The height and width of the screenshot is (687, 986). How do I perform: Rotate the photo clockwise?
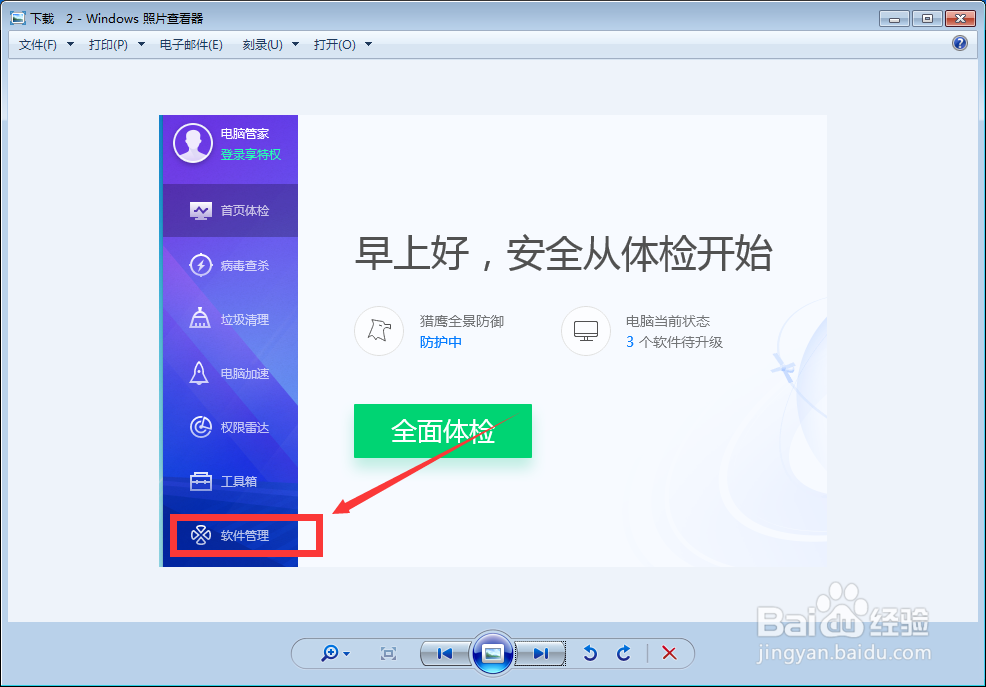click(623, 654)
